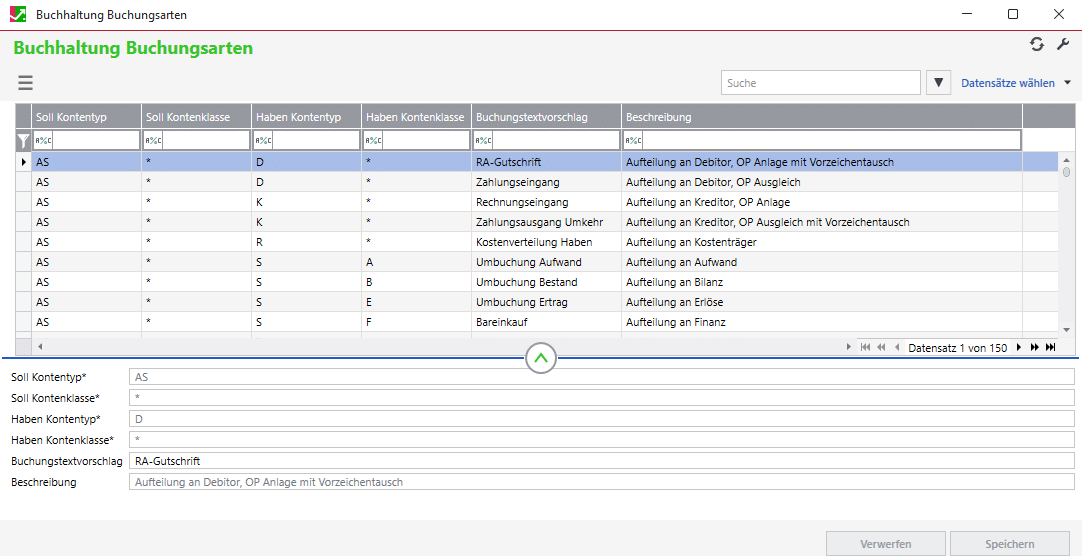The width and height of the screenshot is (1084, 556).
Task: Click the Buchungstextvorschlag detail field RA-Gutschrift
Action: (x=601, y=461)
